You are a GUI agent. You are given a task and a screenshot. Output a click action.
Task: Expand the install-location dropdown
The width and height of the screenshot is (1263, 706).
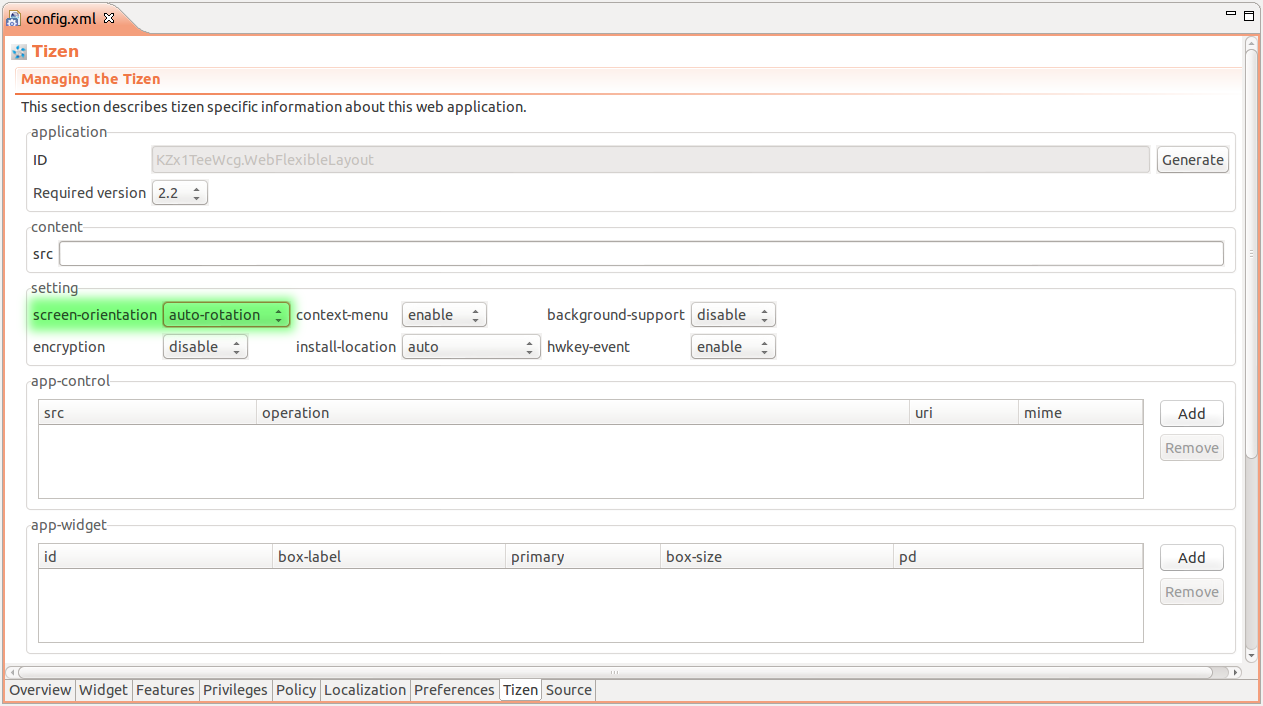(x=471, y=347)
